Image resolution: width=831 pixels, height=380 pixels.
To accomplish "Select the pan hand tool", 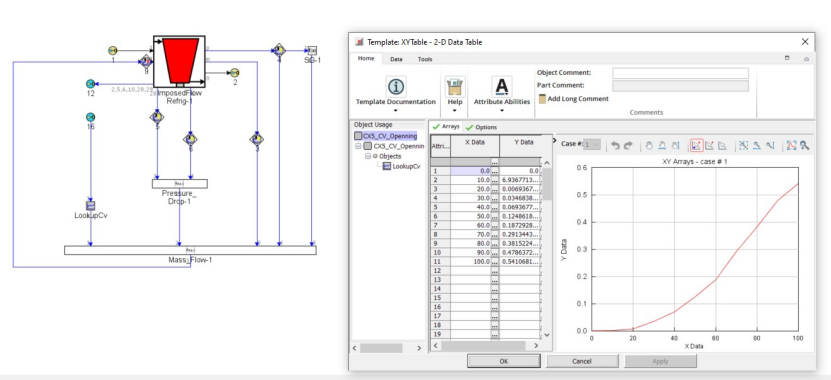I will 649,146.
